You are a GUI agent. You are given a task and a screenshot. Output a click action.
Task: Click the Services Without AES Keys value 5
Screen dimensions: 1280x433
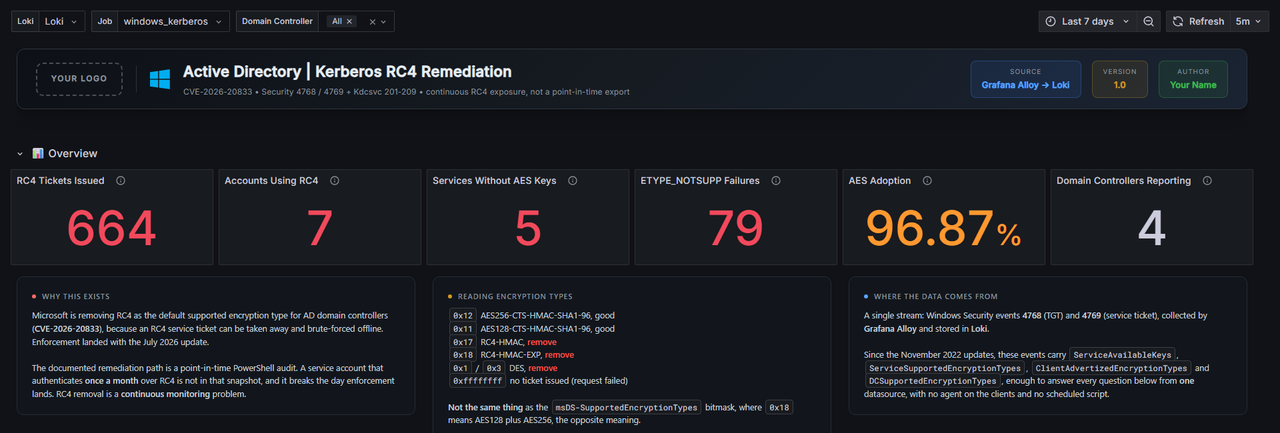point(528,229)
